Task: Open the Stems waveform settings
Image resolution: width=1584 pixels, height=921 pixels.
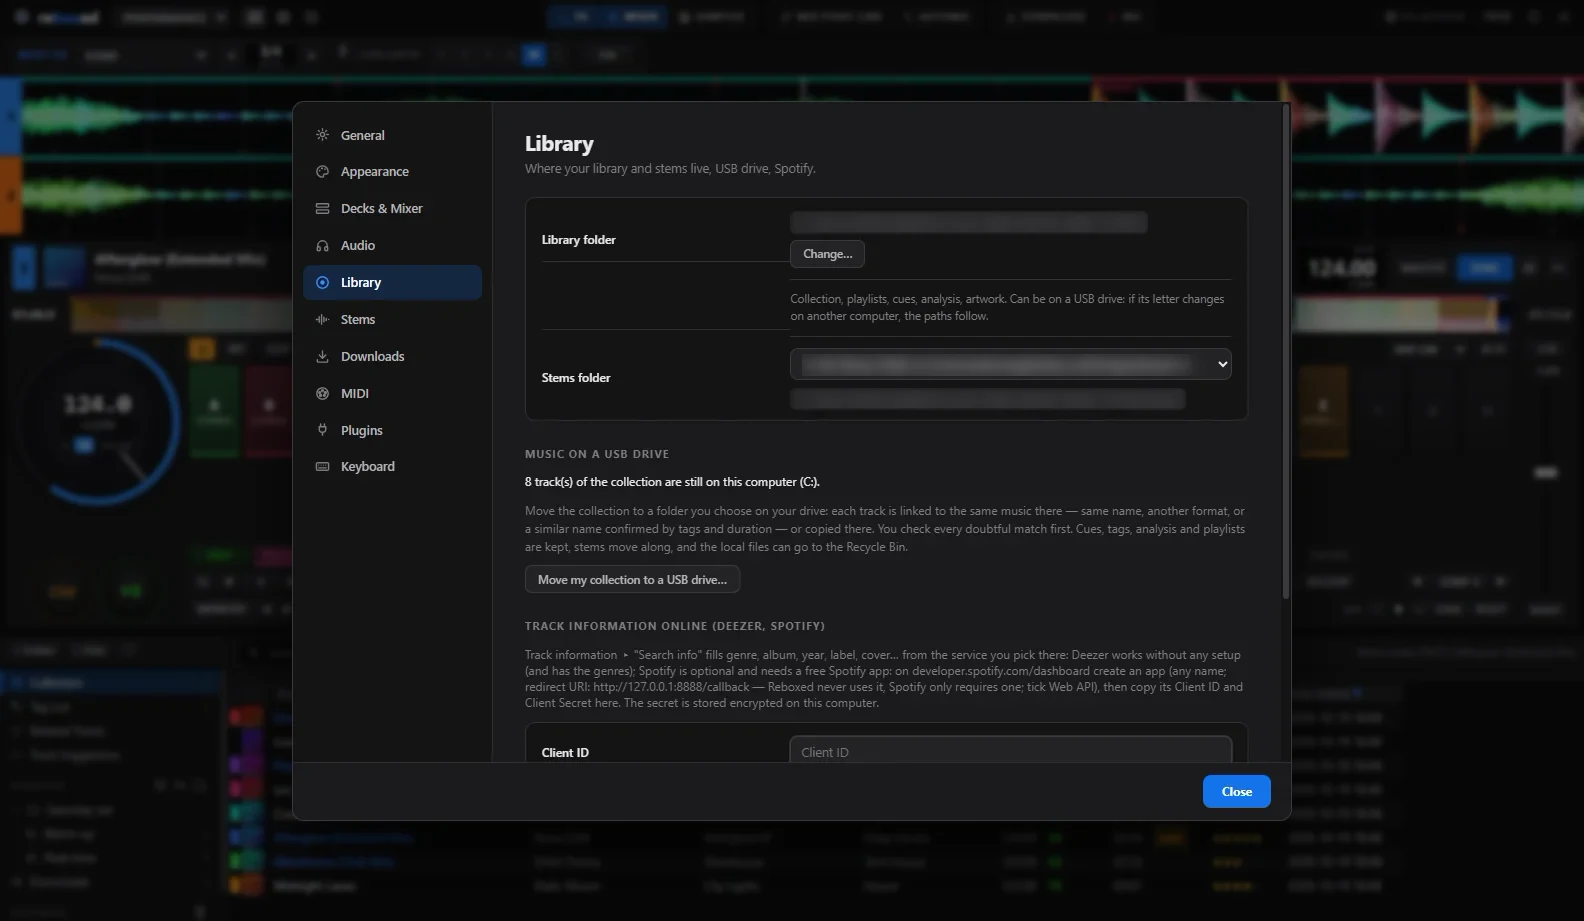Action: [x=392, y=320]
